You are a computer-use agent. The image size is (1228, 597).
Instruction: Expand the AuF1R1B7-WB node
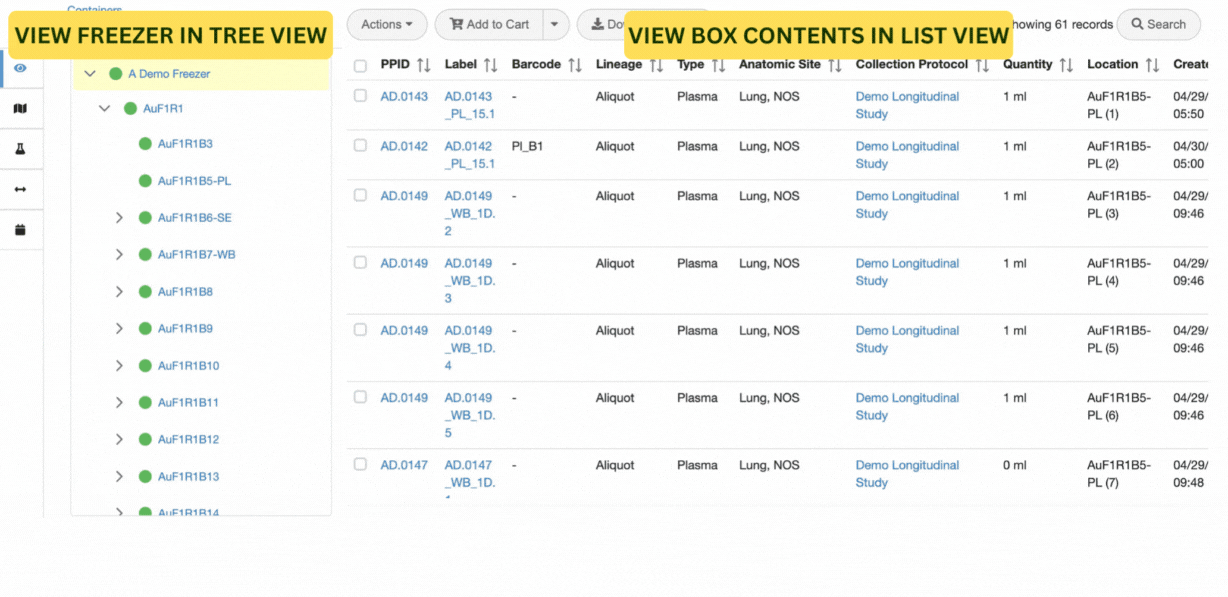pos(119,255)
